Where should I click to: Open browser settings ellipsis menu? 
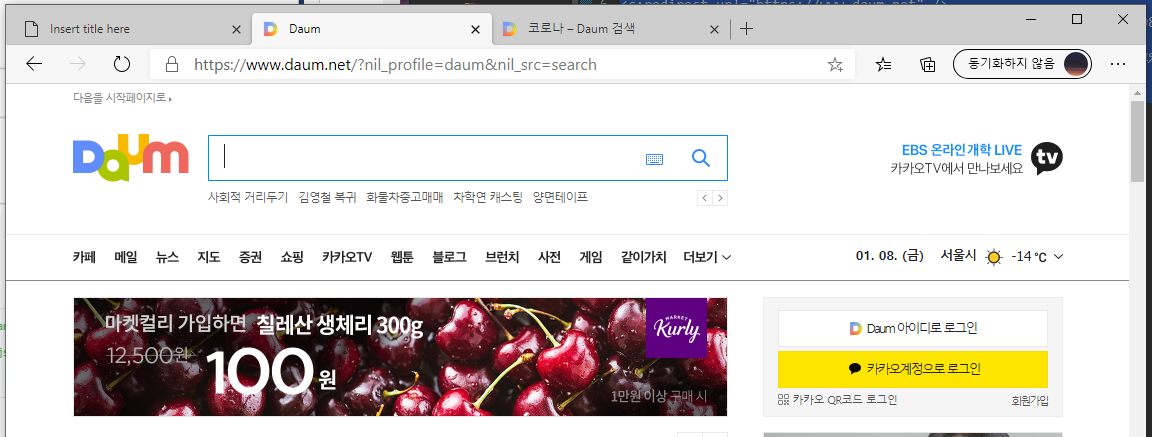coord(1117,65)
